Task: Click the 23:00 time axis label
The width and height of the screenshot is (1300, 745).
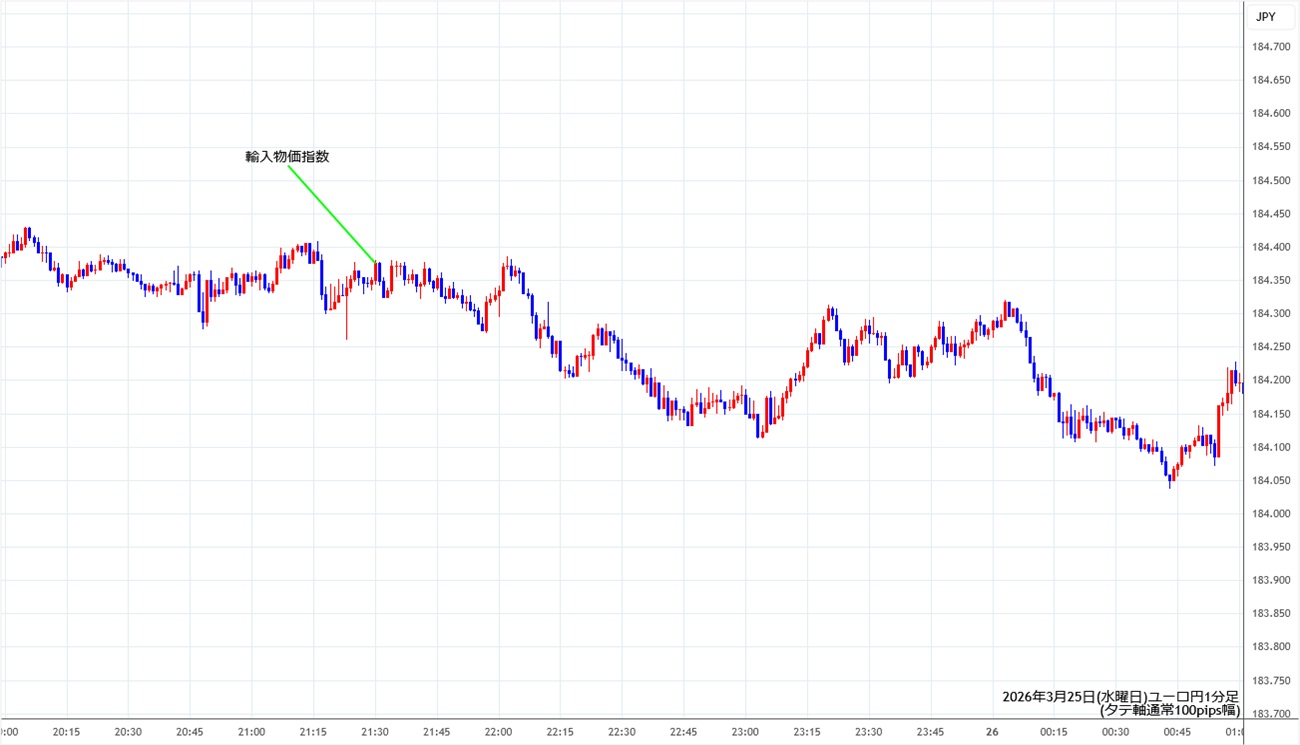Action: point(745,732)
